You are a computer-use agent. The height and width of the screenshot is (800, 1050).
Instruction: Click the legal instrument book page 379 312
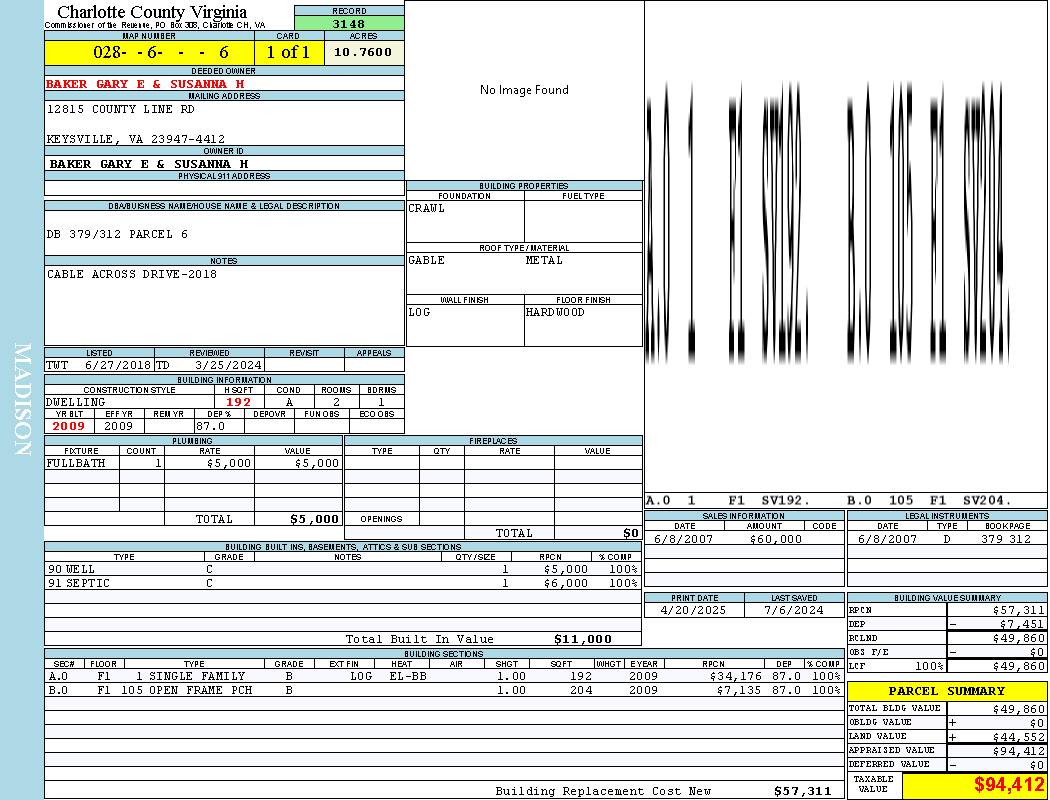[x=1005, y=539]
